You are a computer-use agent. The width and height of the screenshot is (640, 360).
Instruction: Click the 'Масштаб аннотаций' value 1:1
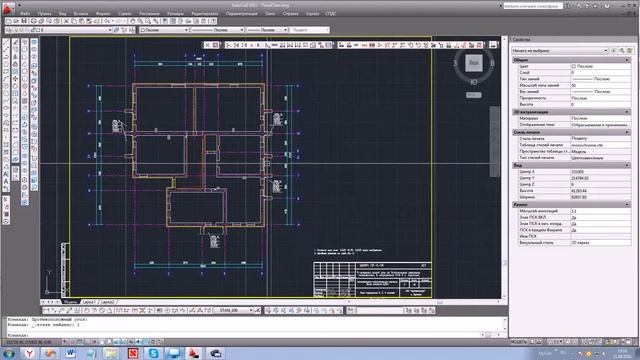click(x=600, y=211)
